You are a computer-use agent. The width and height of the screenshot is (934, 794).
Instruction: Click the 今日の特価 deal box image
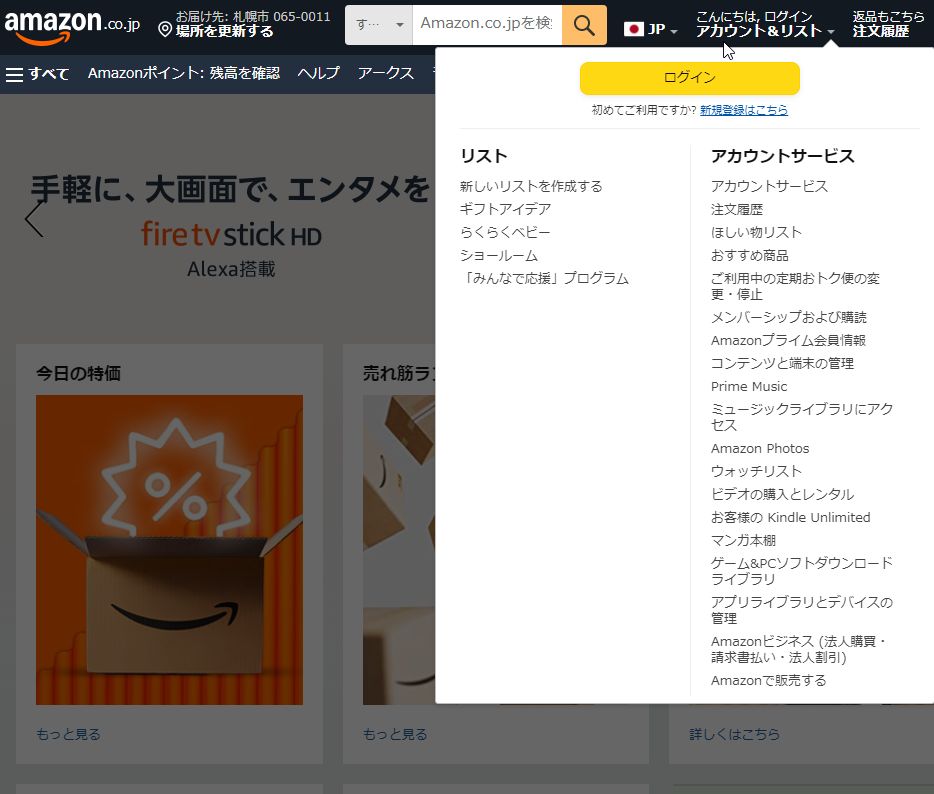(x=169, y=549)
